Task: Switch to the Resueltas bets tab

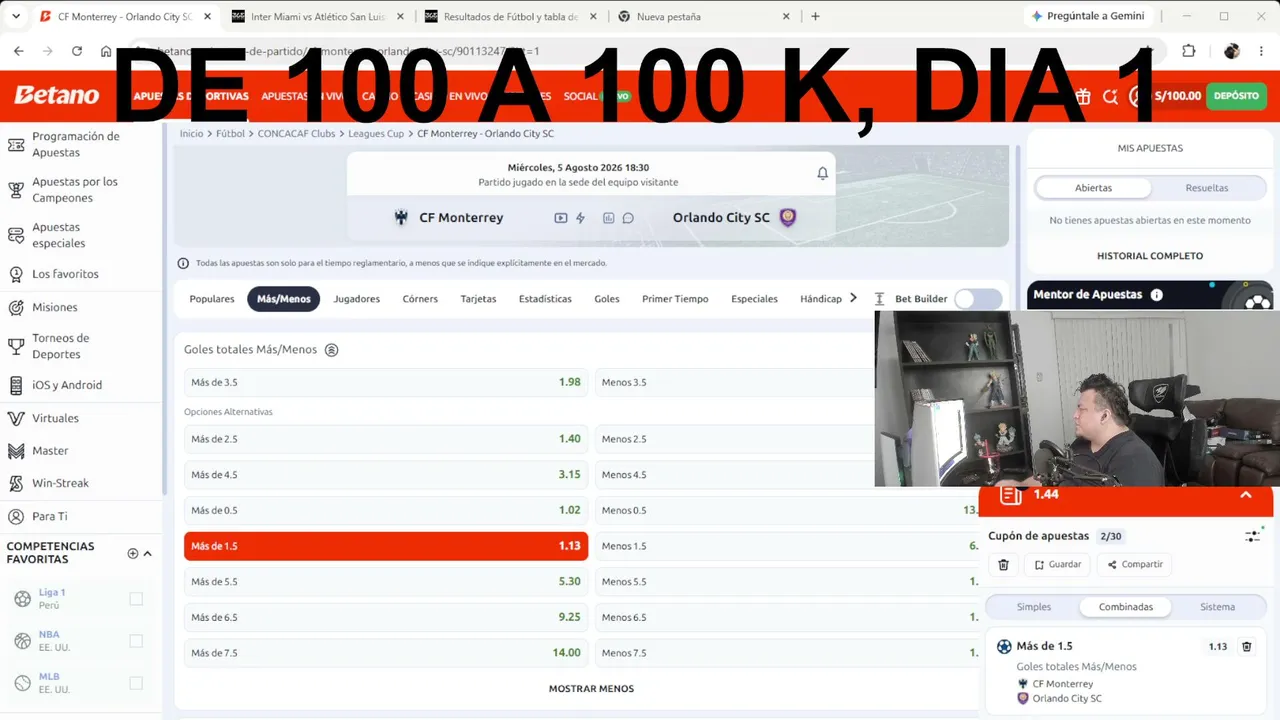Action: (x=1207, y=188)
